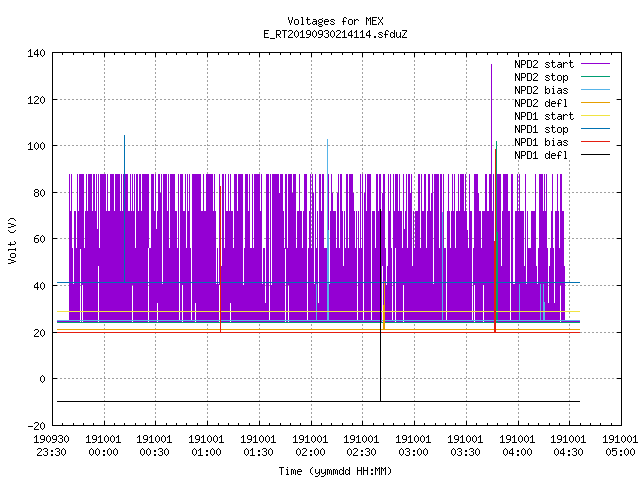This screenshot has width=640, height=480.
Task: Click the 'NPD2 bias' legend label
Action: coord(541,90)
